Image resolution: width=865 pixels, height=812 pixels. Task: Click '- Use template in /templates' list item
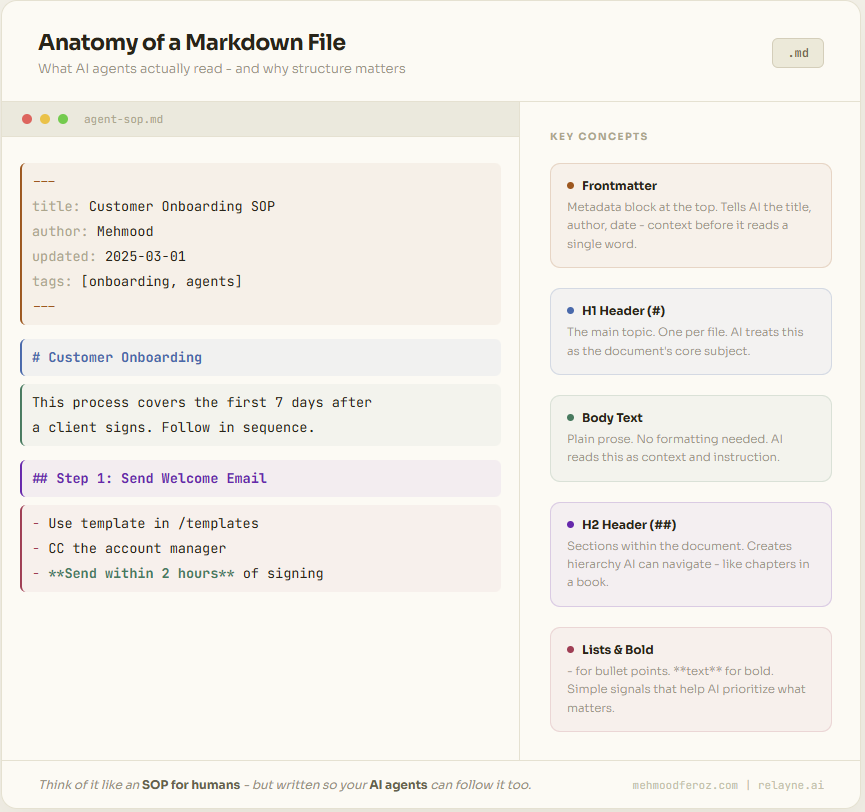[145, 523]
